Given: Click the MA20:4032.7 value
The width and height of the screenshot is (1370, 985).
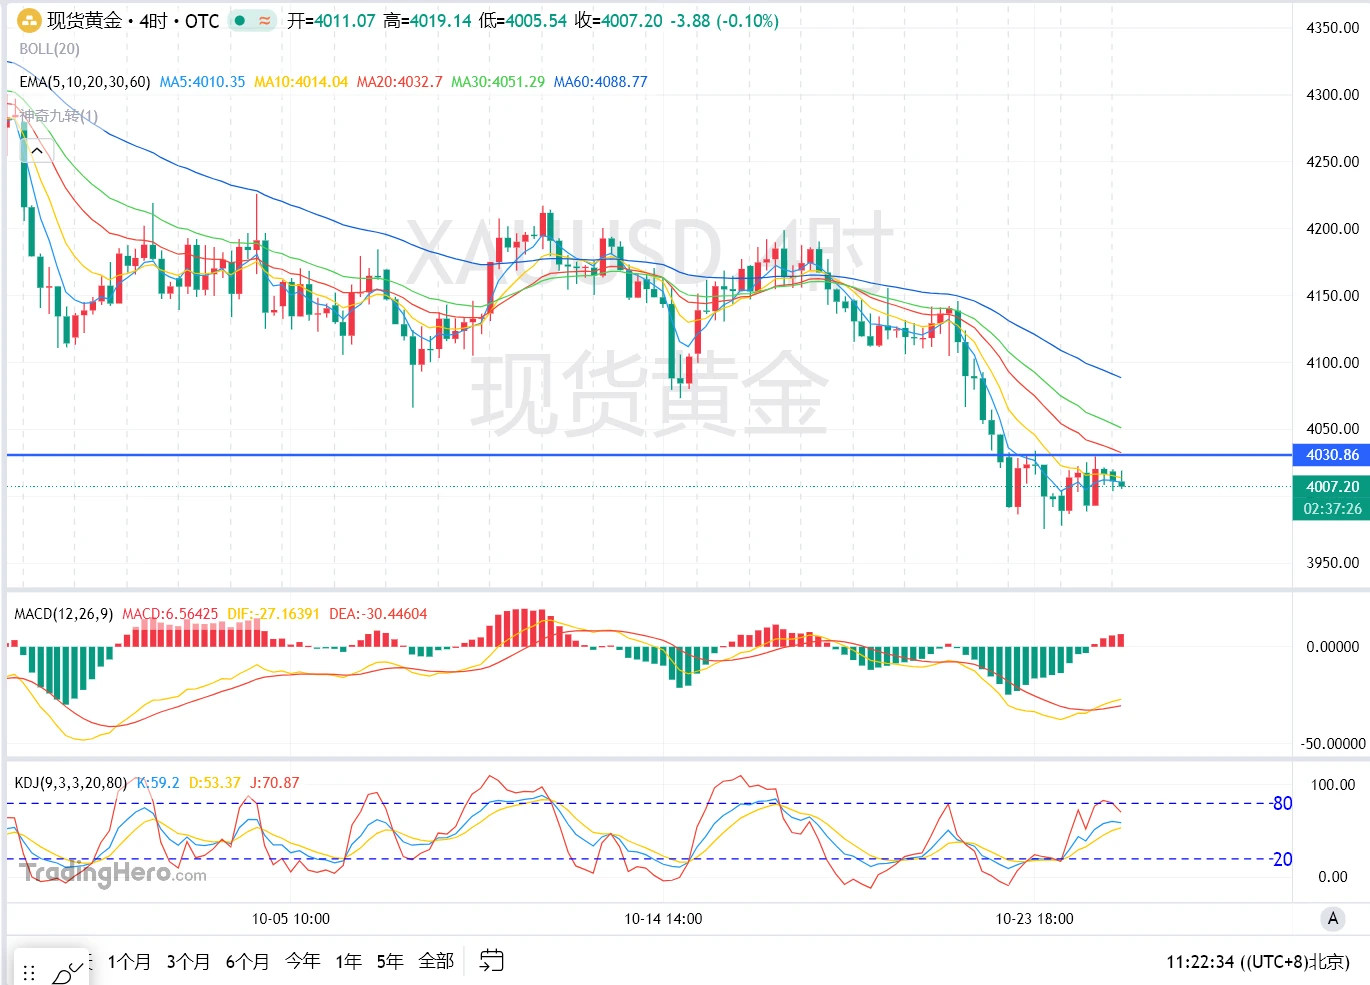Looking at the screenshot, I should (x=400, y=82).
